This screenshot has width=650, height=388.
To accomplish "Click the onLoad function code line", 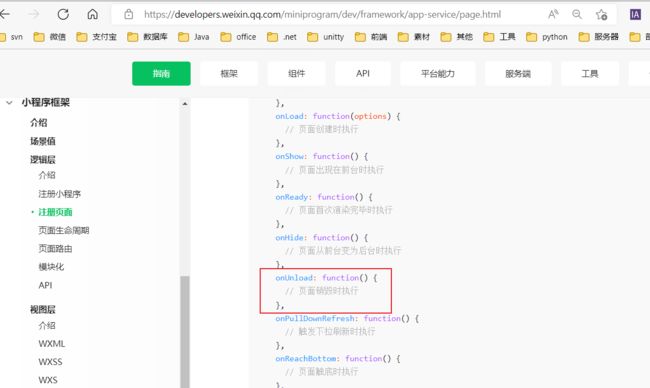I will click(x=338, y=116).
